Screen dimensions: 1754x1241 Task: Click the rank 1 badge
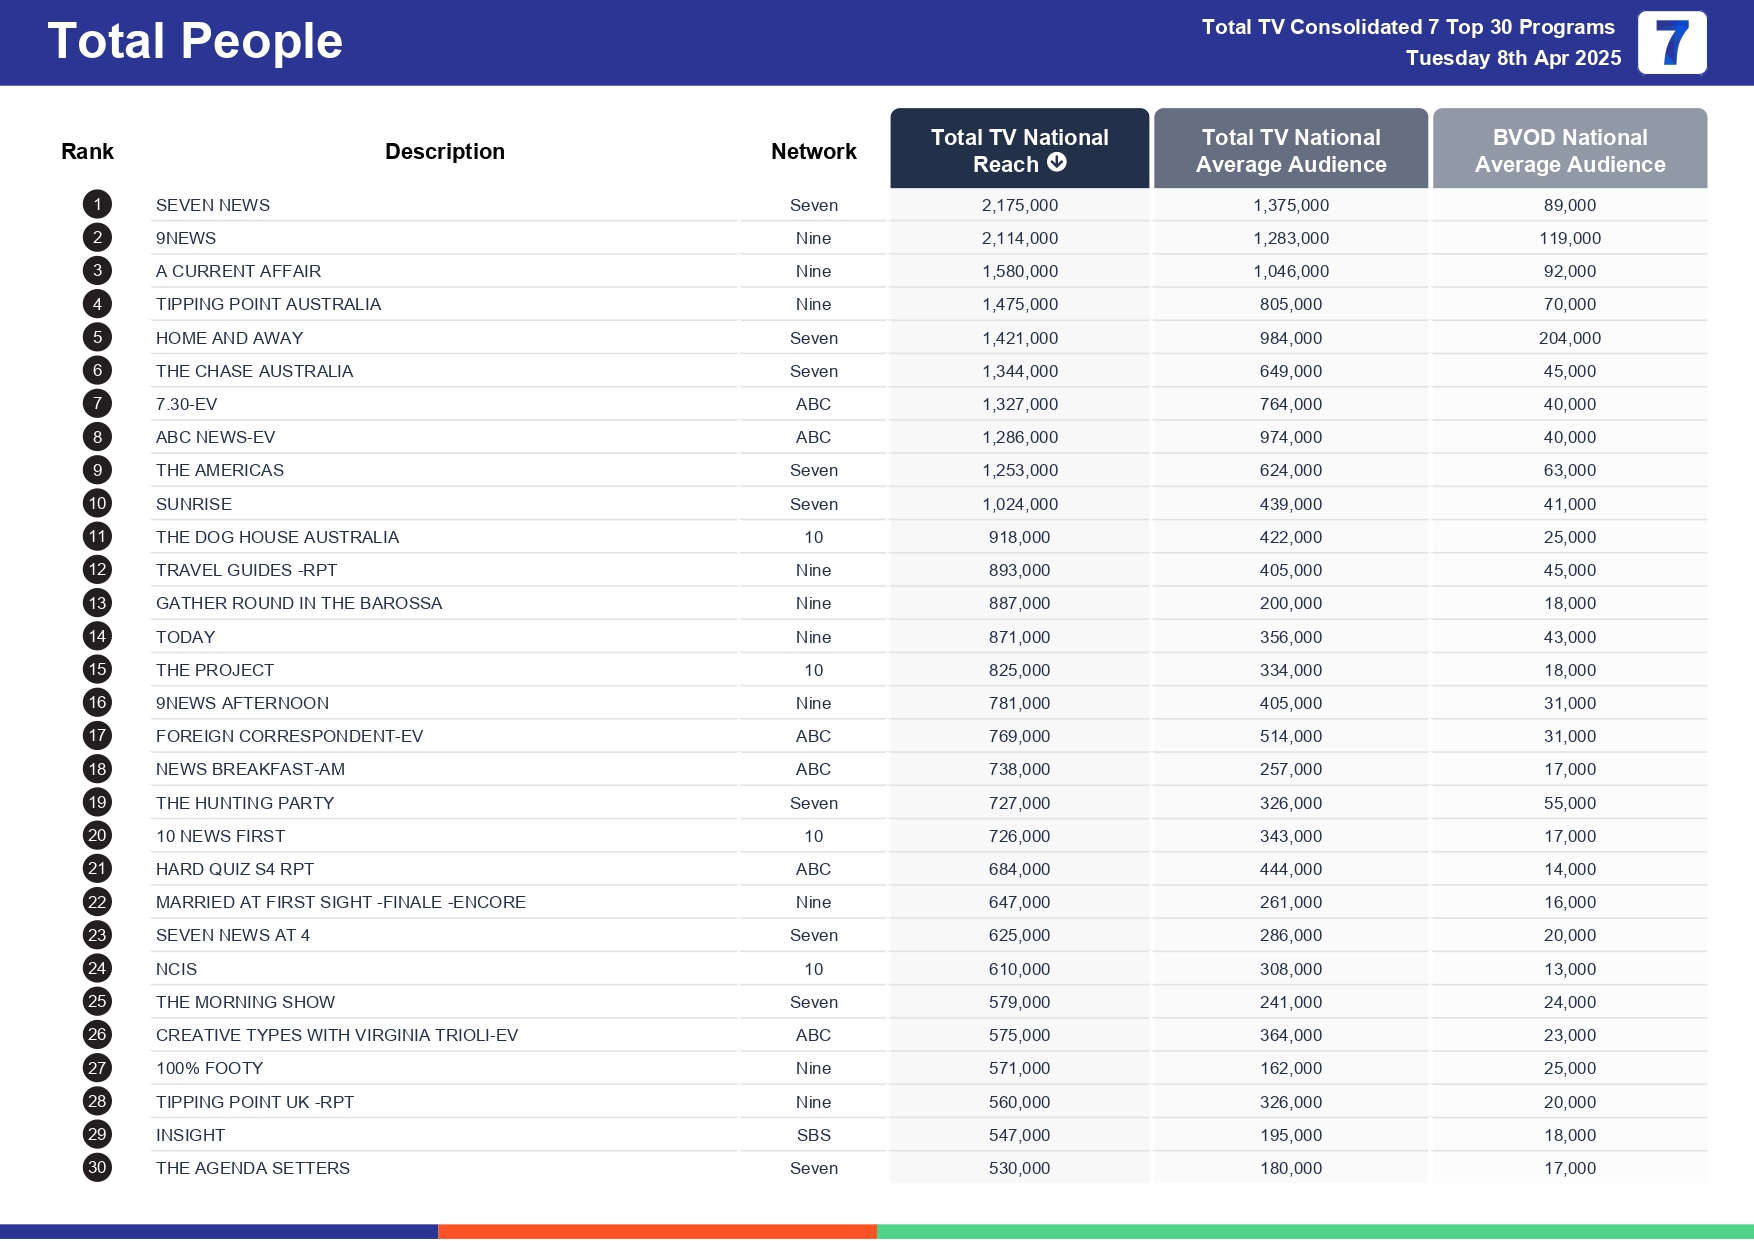97,205
